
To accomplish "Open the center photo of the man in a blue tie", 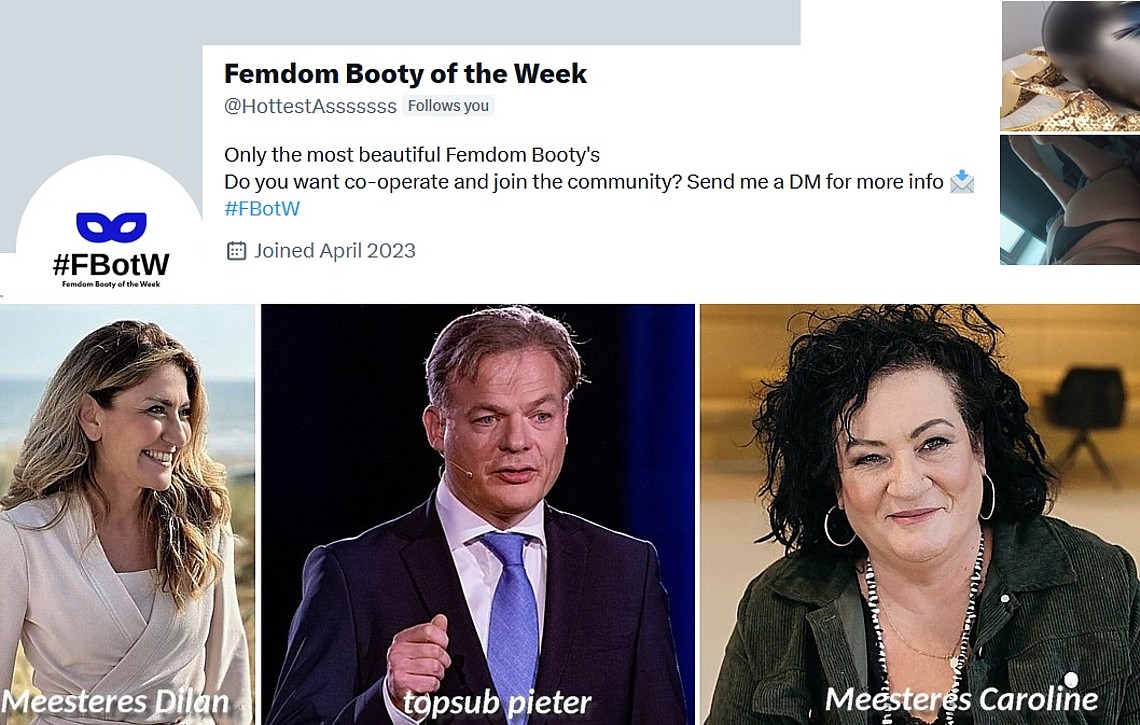I will (477, 500).
